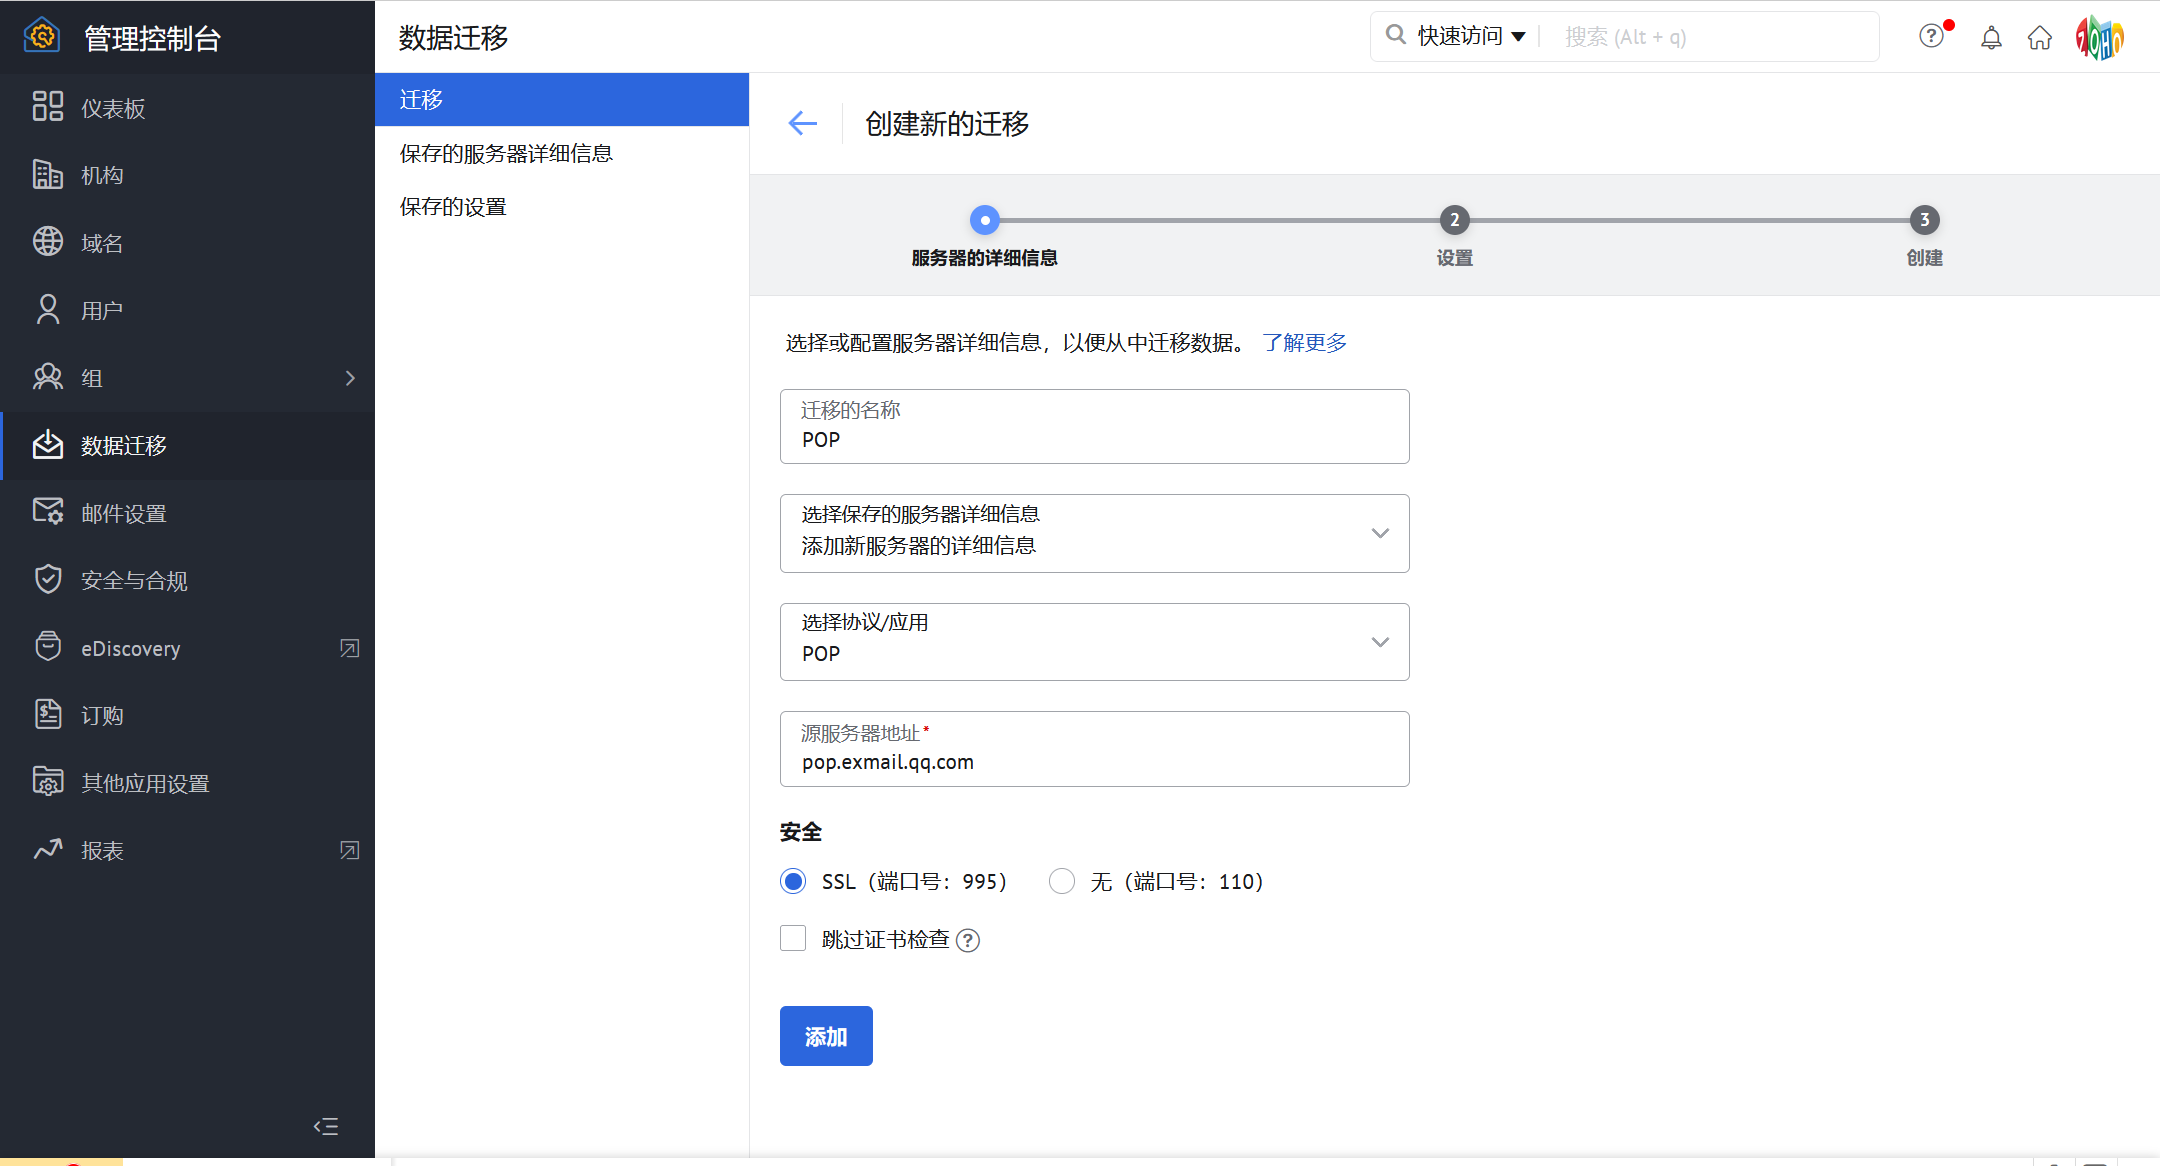Screen dimensions: 2160x1166
Task: Open the 快速访问 dropdown arrow
Action: 1518,37
